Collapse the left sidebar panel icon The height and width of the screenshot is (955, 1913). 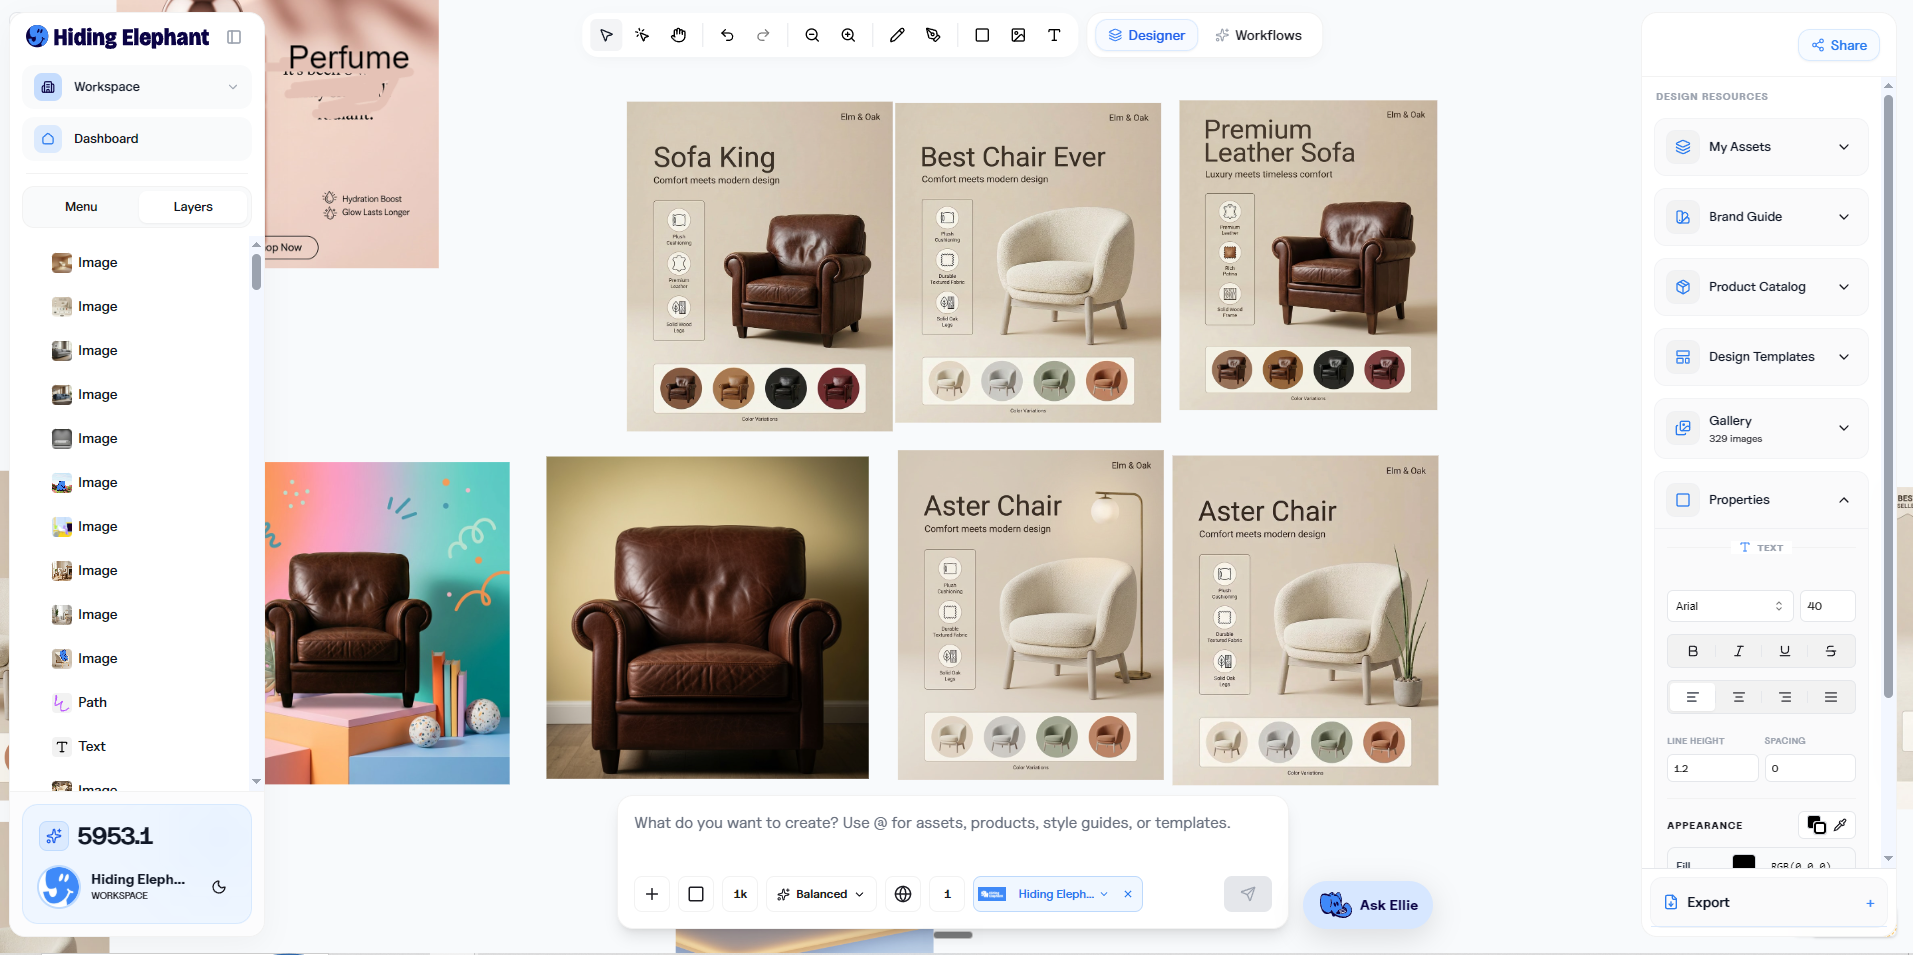[x=234, y=37]
